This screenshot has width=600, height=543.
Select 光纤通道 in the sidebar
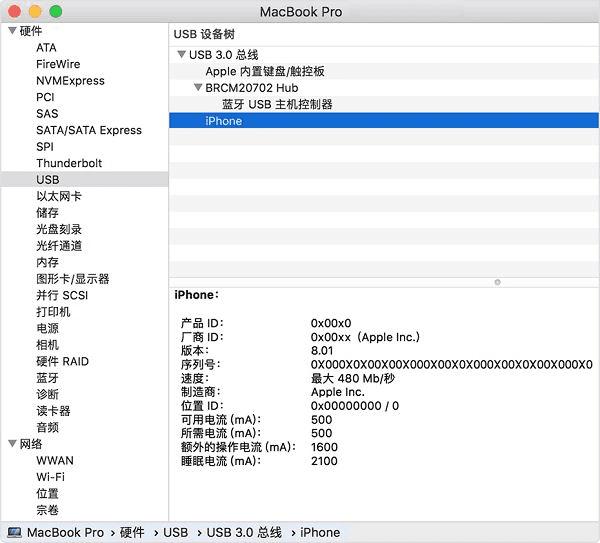59,245
